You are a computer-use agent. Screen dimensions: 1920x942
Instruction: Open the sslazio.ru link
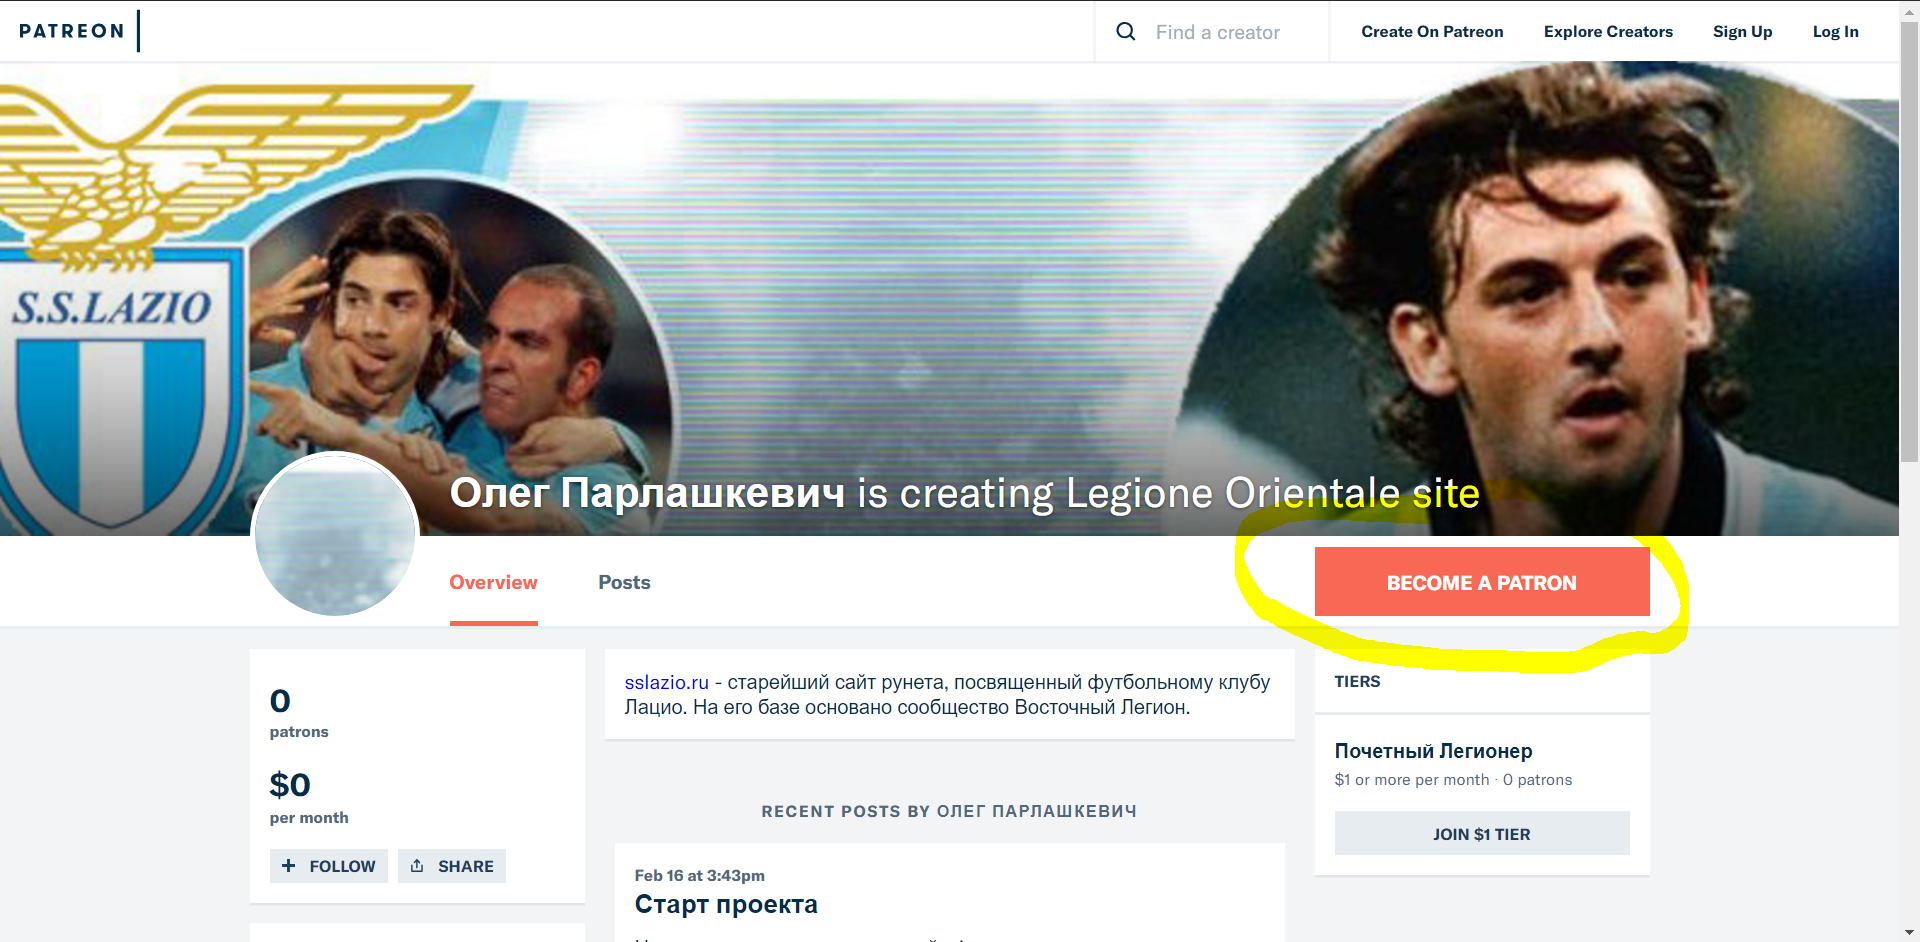[666, 682]
